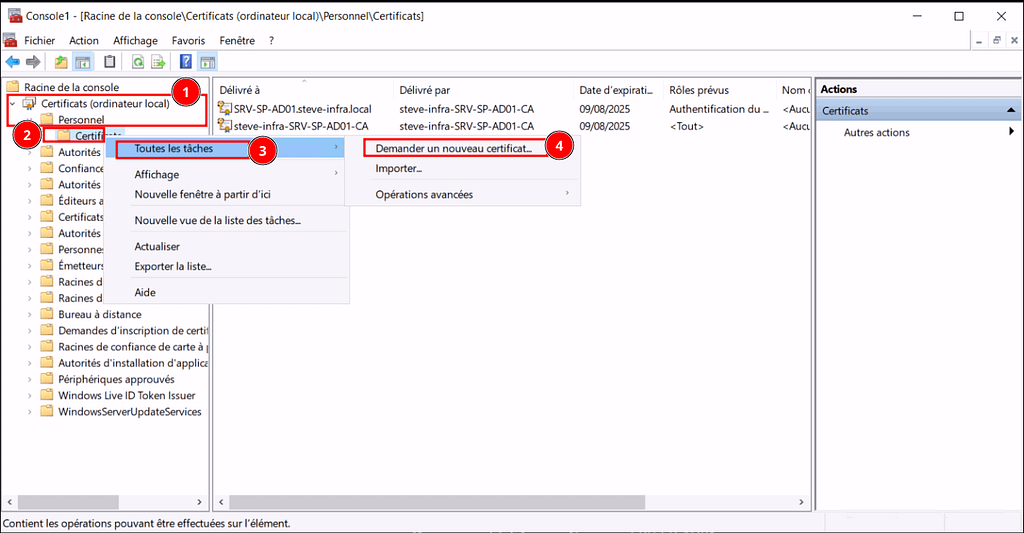Select the WindowsServerUpdateServices folder

129,411
